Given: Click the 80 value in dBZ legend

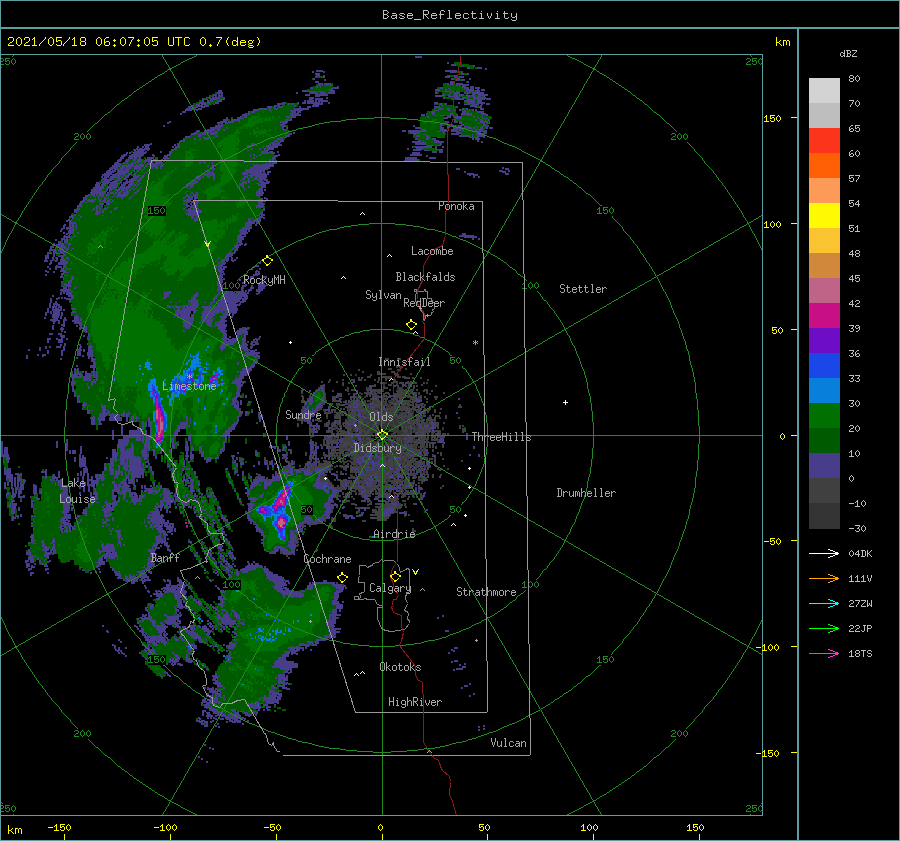Looking at the screenshot, I should point(854,78).
